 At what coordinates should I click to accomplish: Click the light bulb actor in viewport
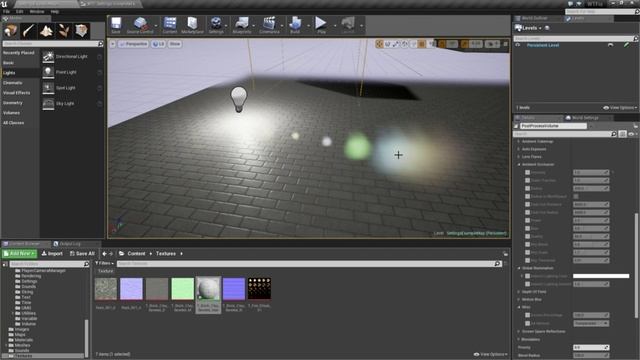click(x=239, y=98)
